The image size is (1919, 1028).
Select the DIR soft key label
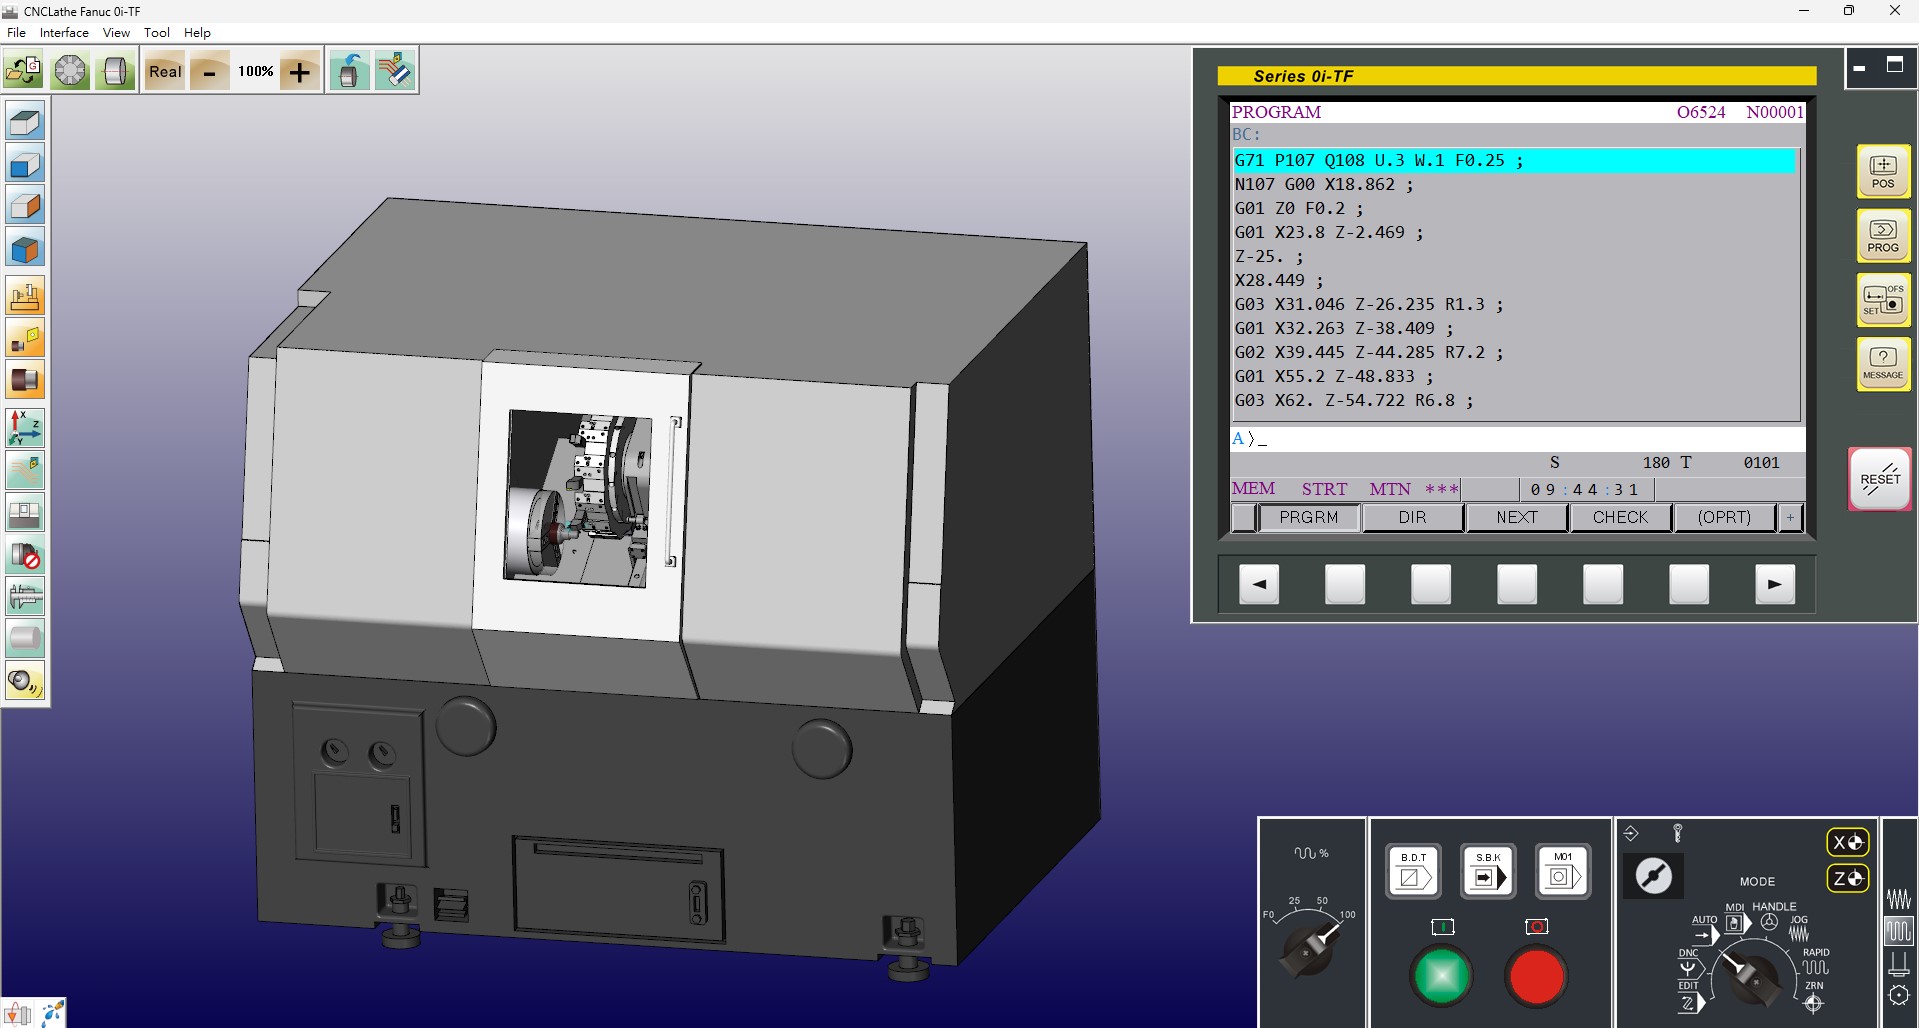[x=1412, y=517]
